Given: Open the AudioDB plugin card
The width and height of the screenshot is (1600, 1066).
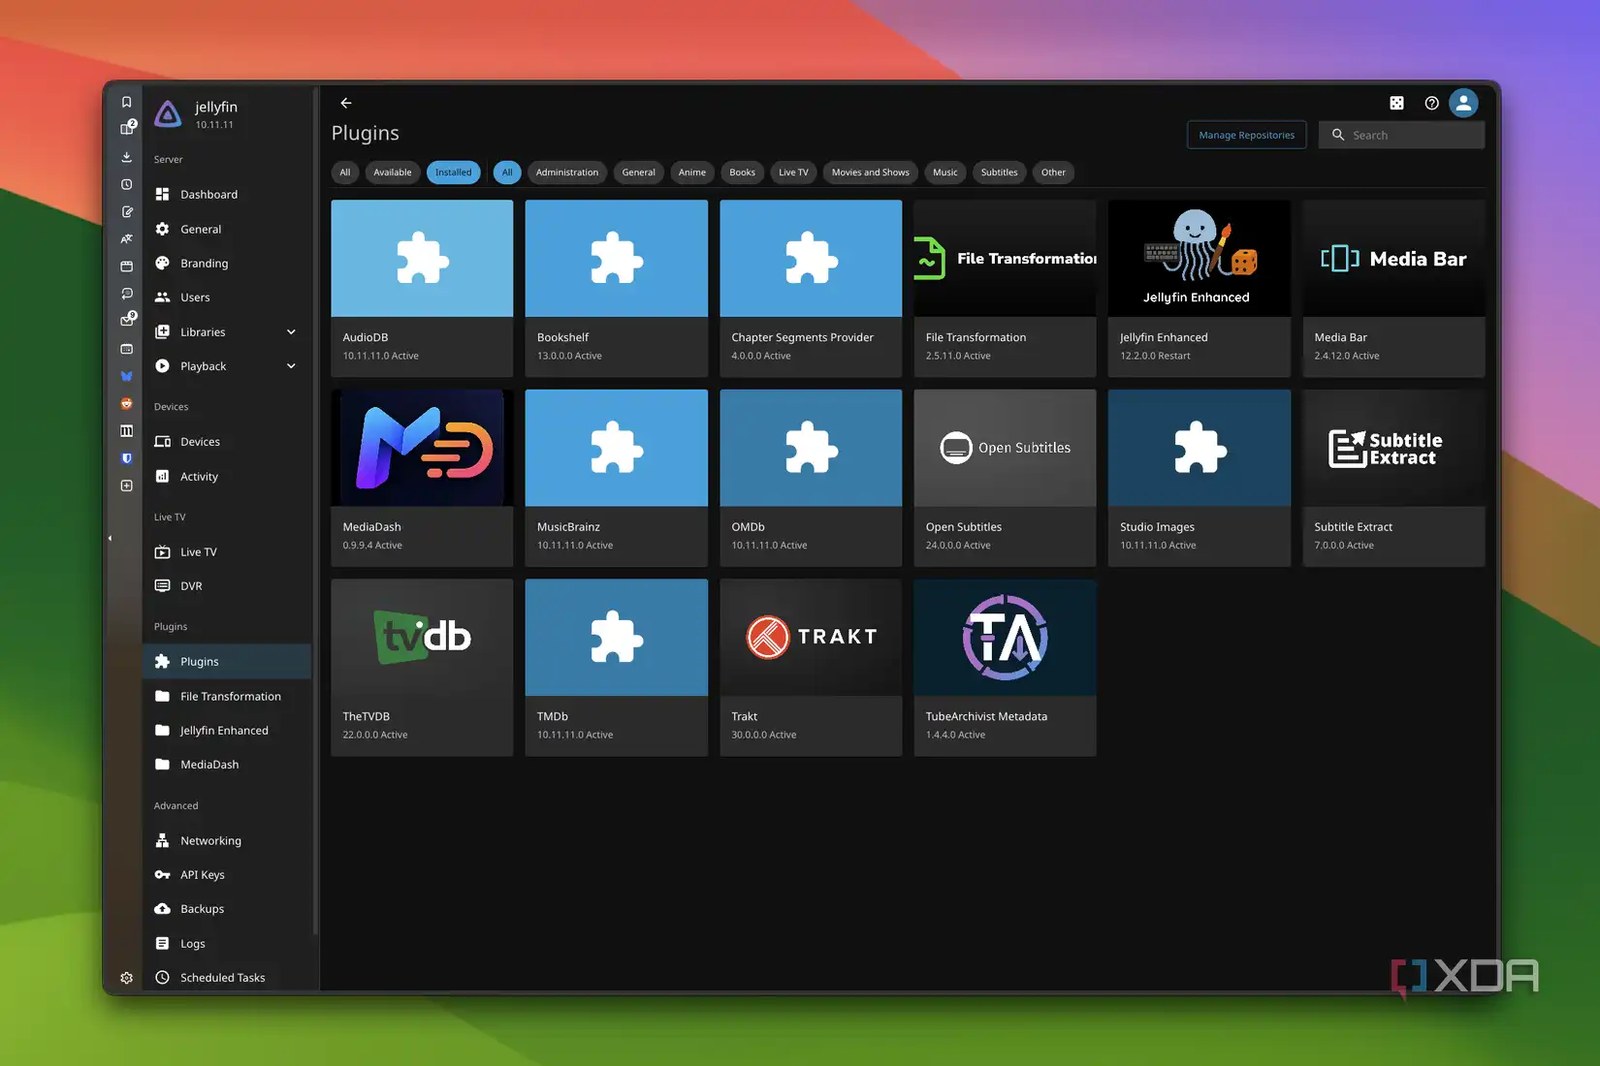Looking at the screenshot, I should pos(422,288).
